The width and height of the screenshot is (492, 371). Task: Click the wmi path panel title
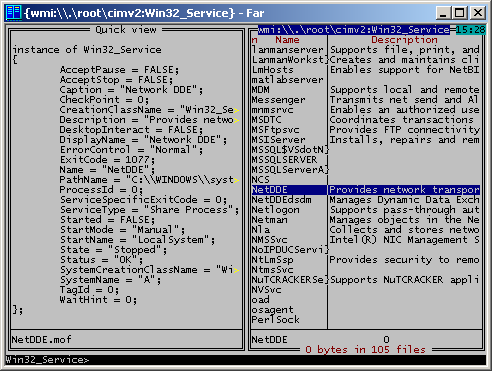point(354,30)
